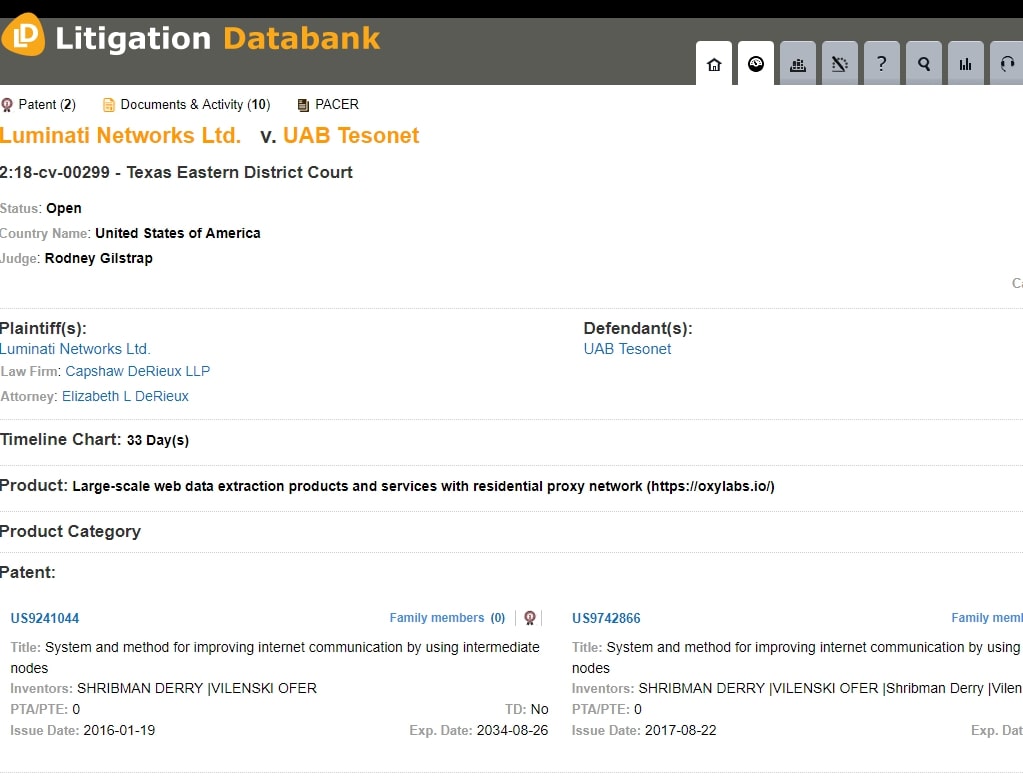Viewport: 1023px width, 779px height.
Task: Click the TD: No value
Action: (x=540, y=709)
